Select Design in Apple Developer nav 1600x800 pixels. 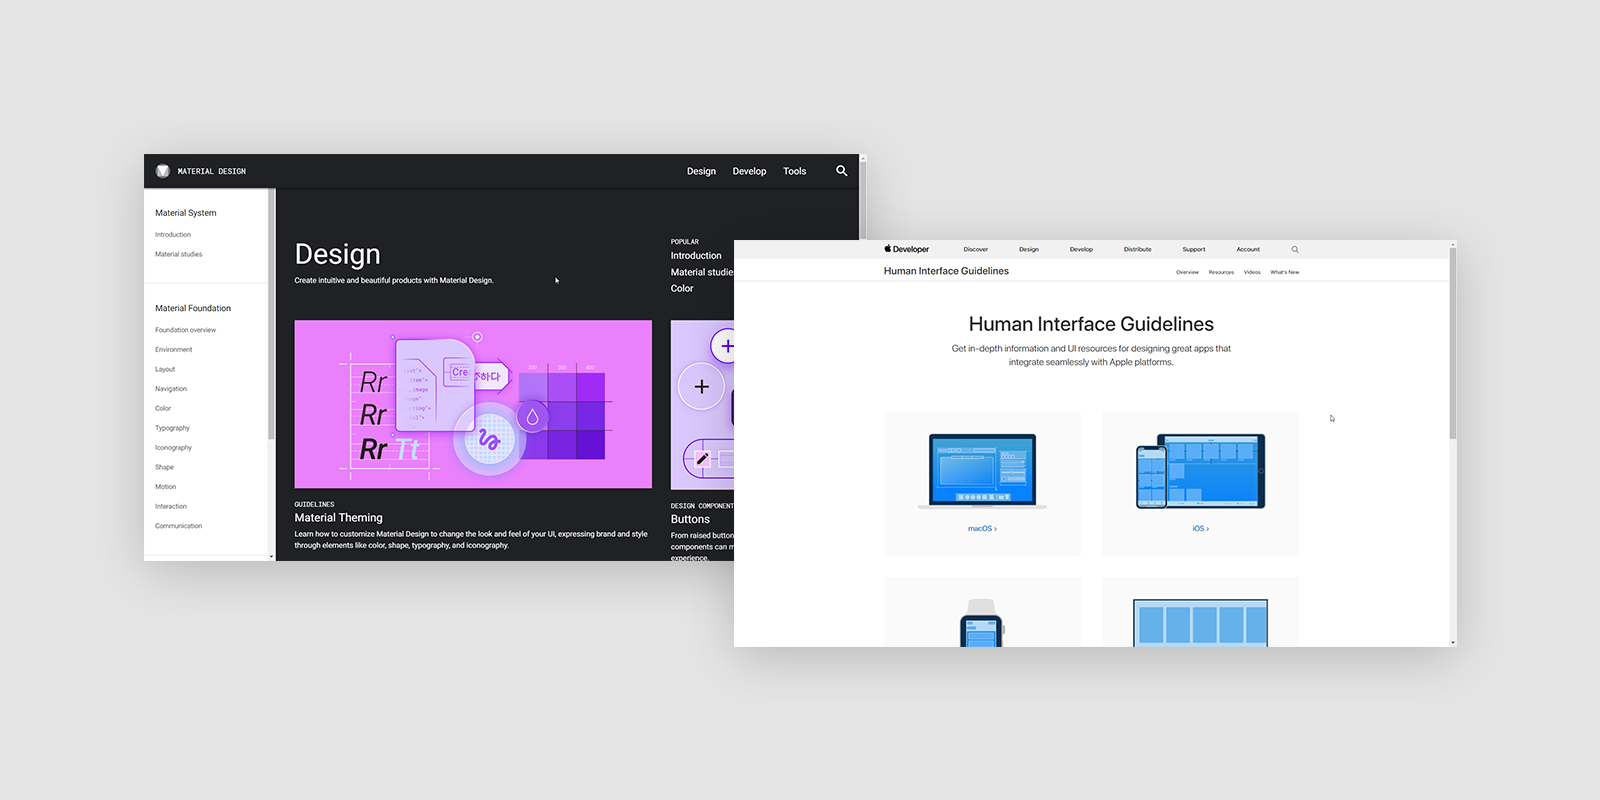click(x=1029, y=249)
